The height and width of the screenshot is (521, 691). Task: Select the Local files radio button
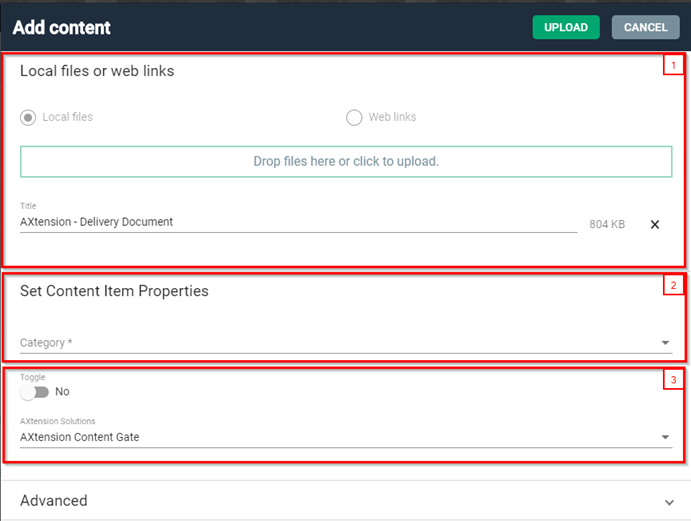click(x=28, y=117)
